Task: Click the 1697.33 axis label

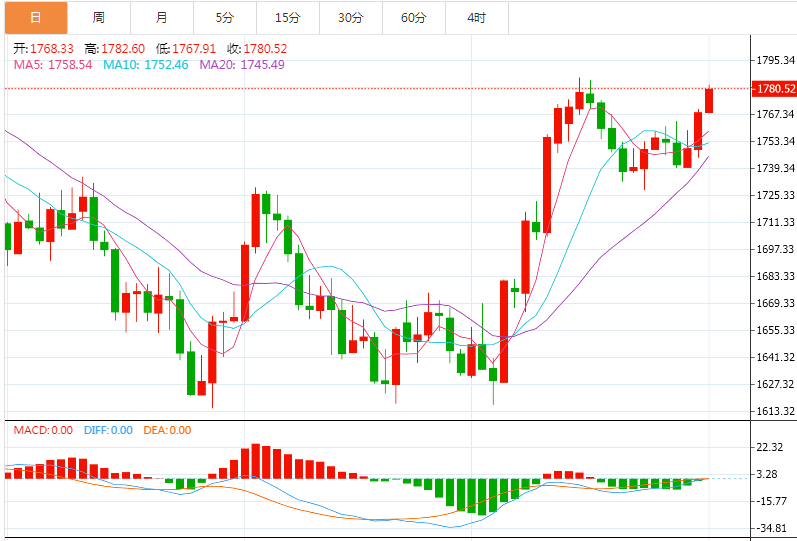Action: [x=776, y=249]
